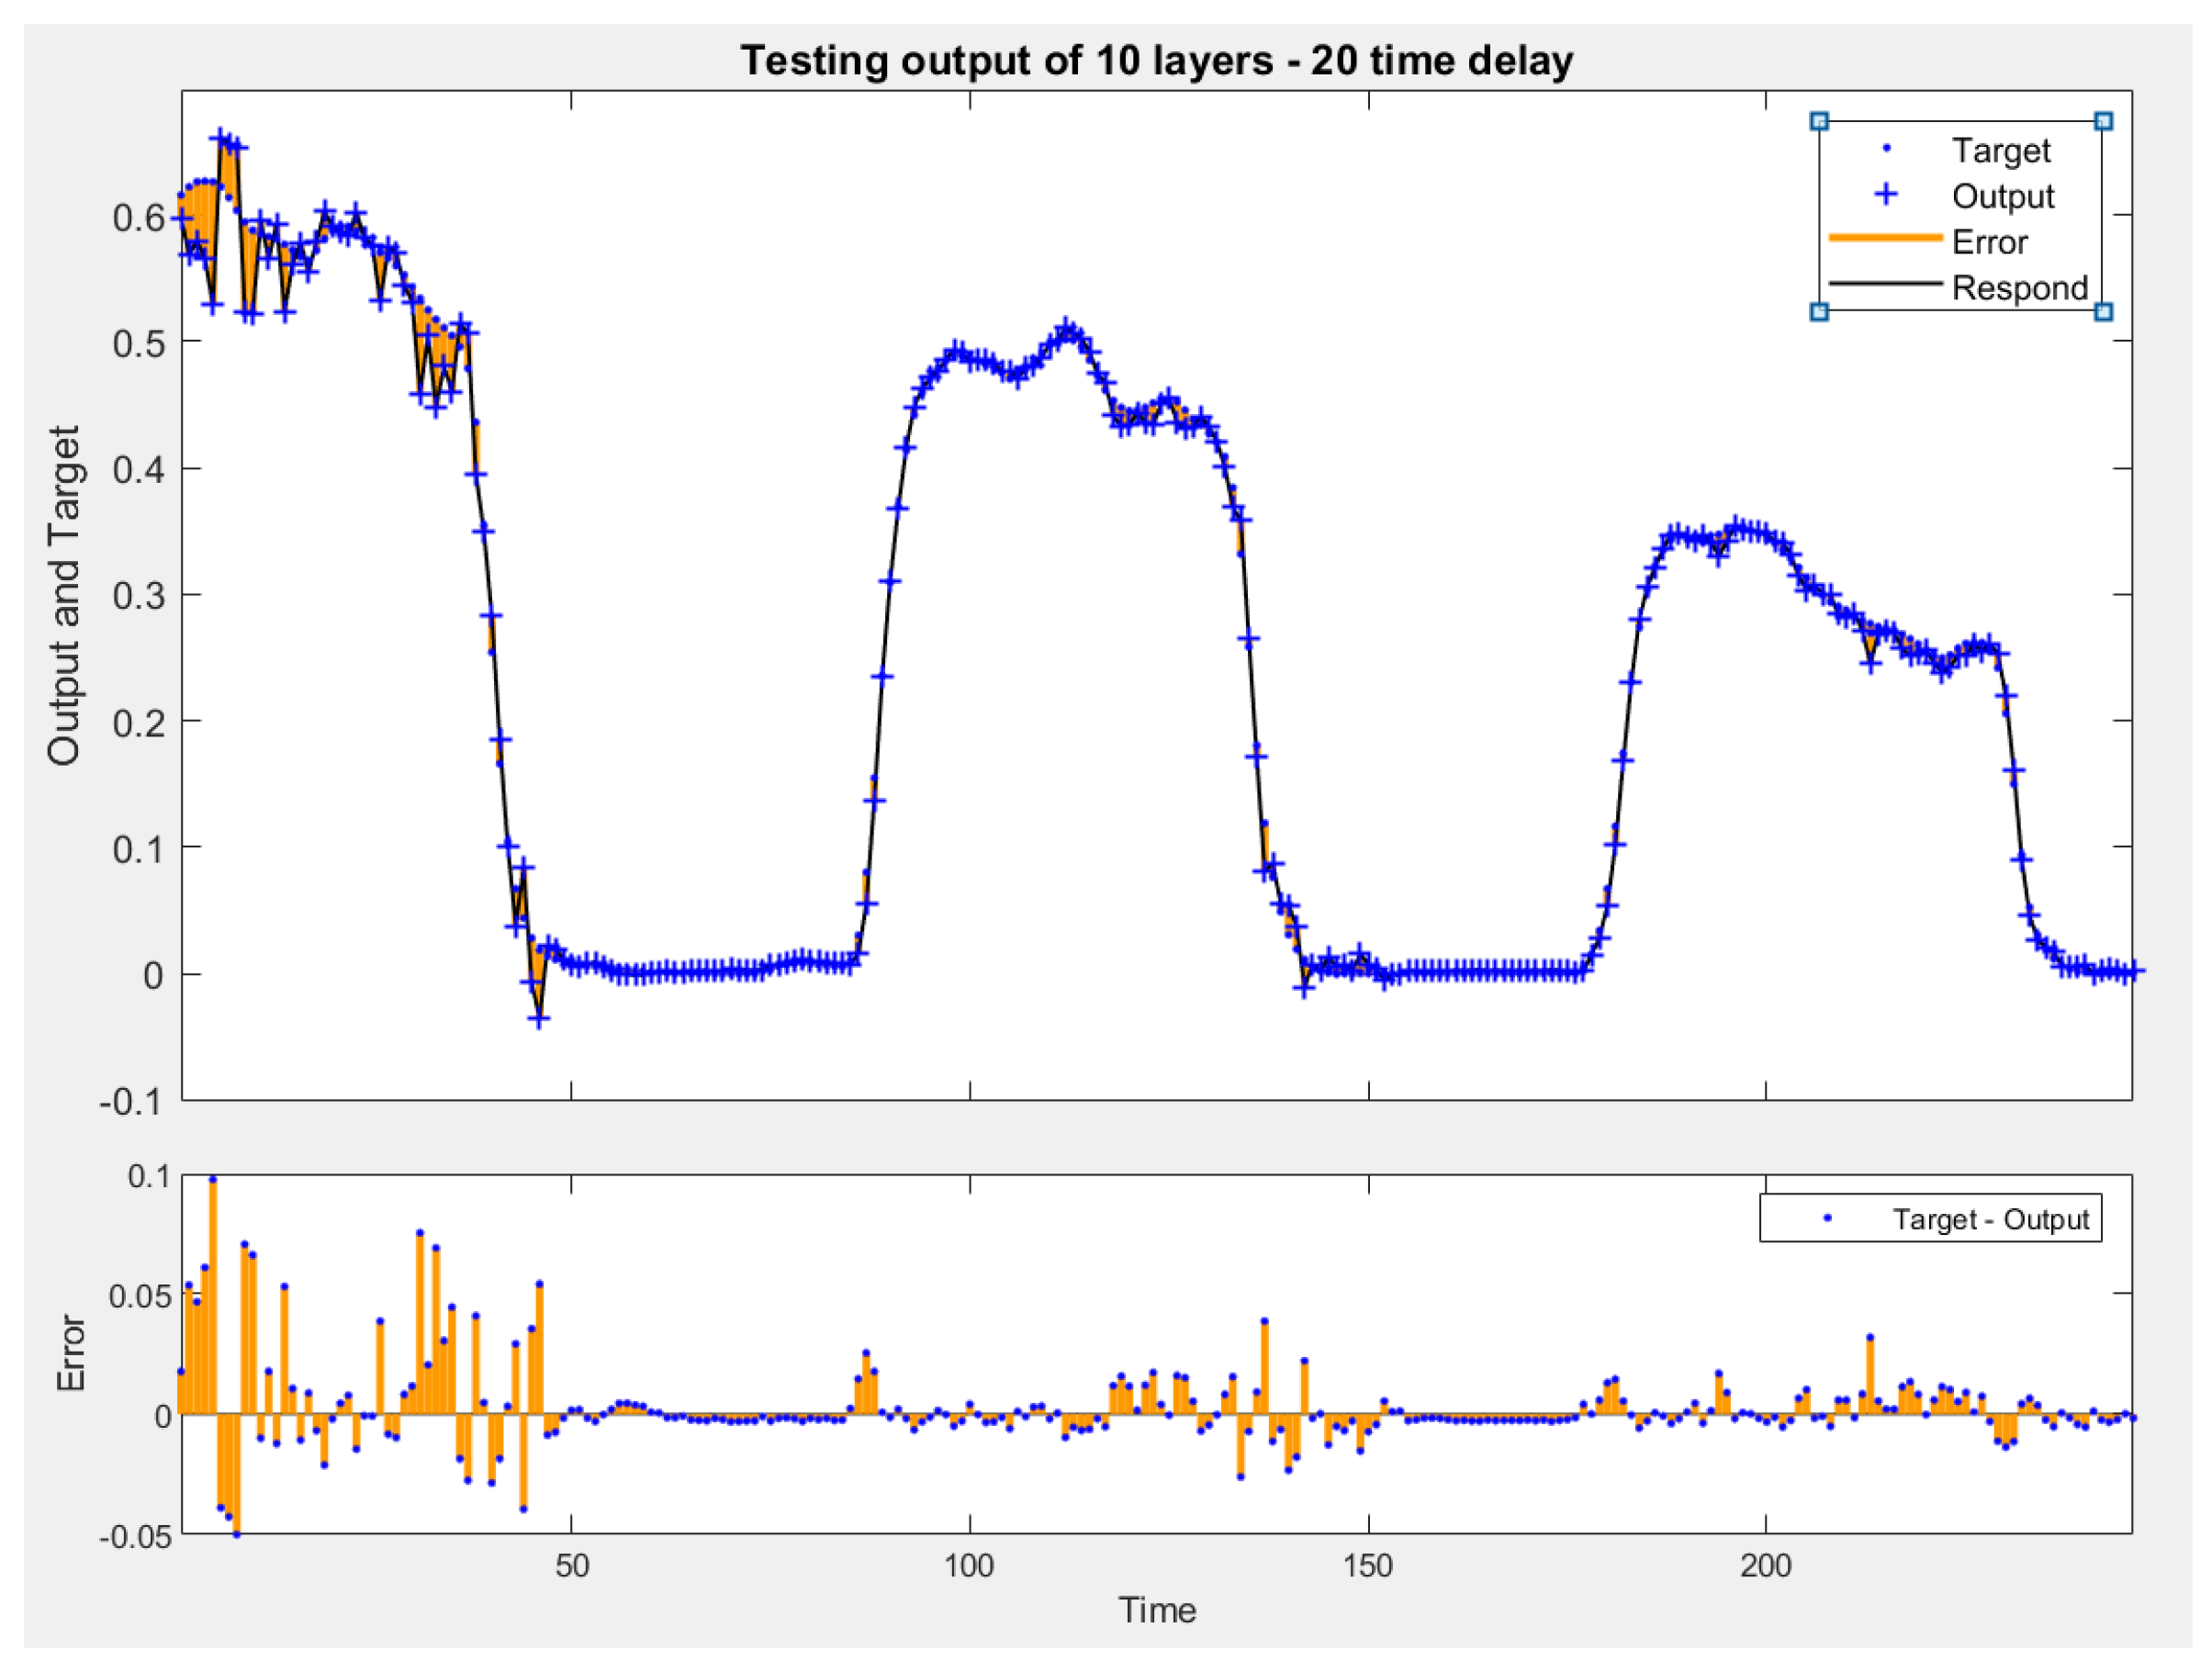2212x1672 pixels.
Task: Select the Output label in the legend
Action: [2002, 196]
